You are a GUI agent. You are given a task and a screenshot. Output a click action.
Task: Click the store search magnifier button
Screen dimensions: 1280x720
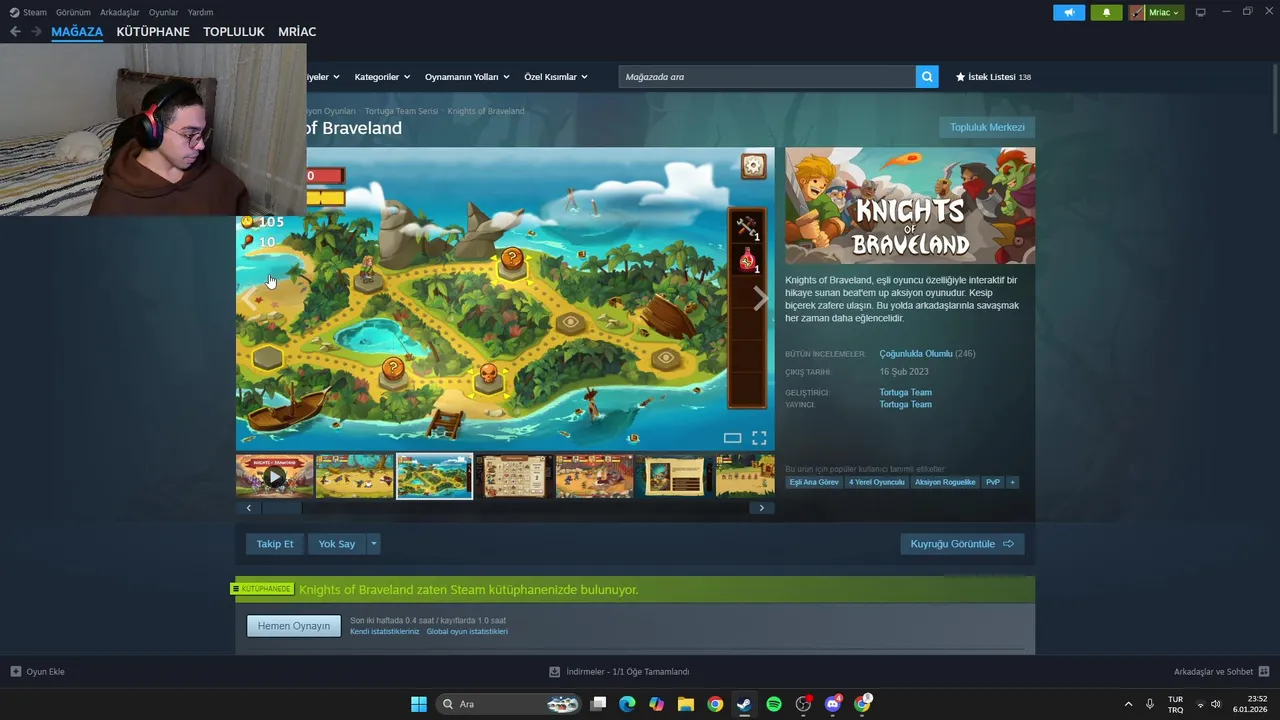[927, 77]
